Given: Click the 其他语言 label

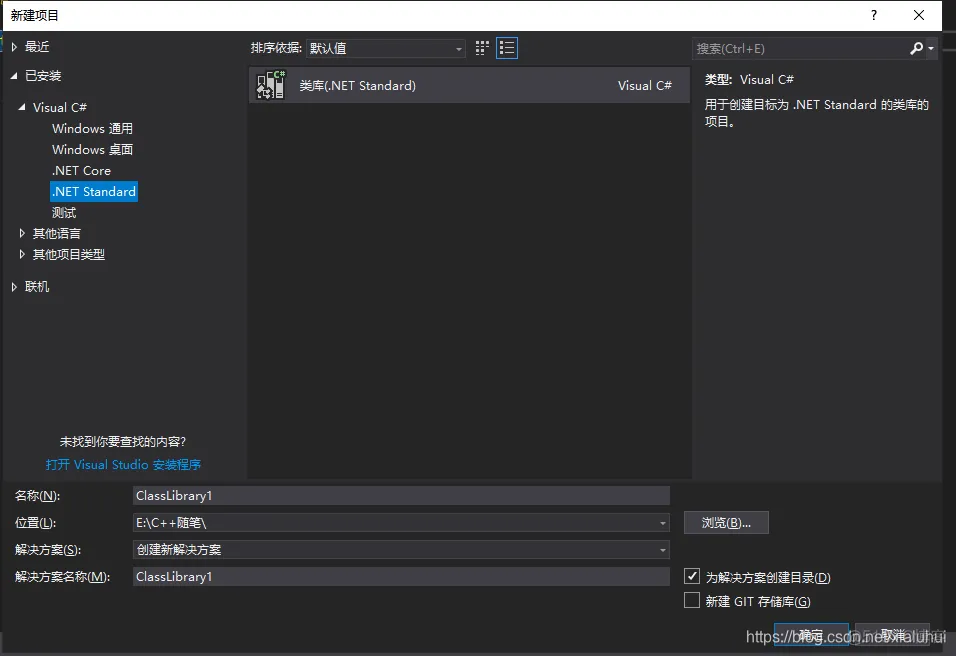Looking at the screenshot, I should pos(56,234).
